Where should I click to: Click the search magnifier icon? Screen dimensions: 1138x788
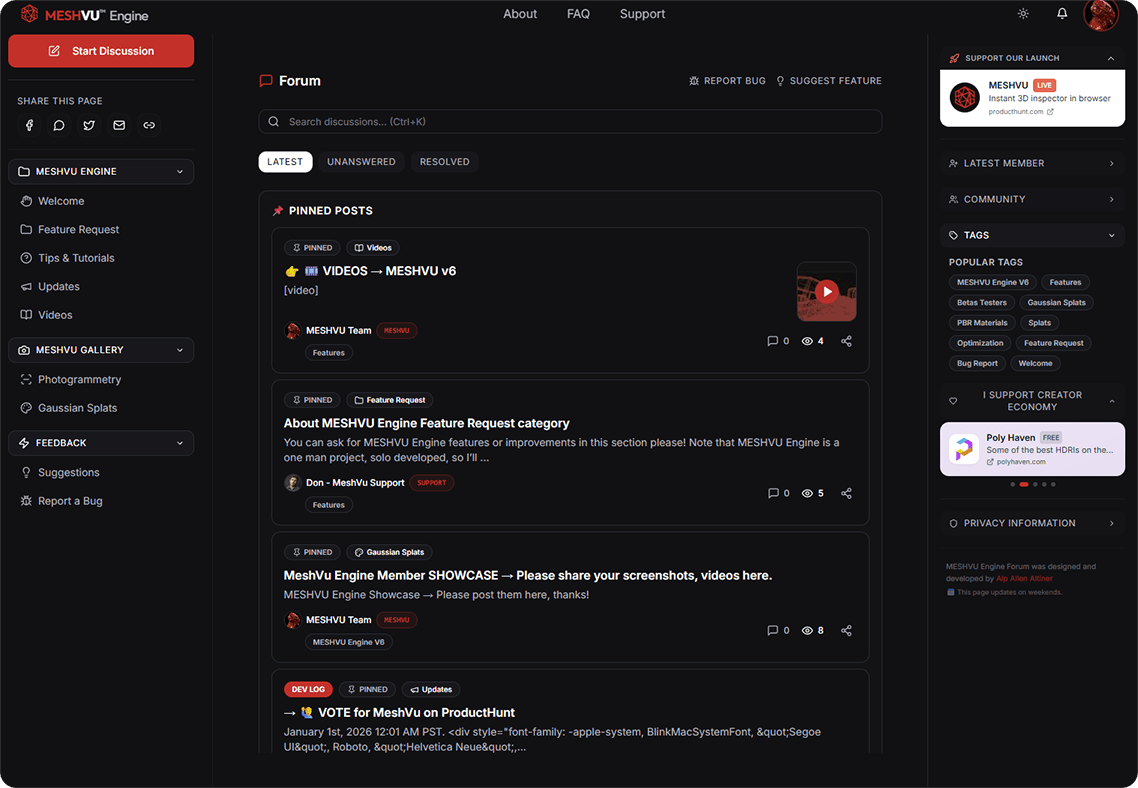(274, 122)
